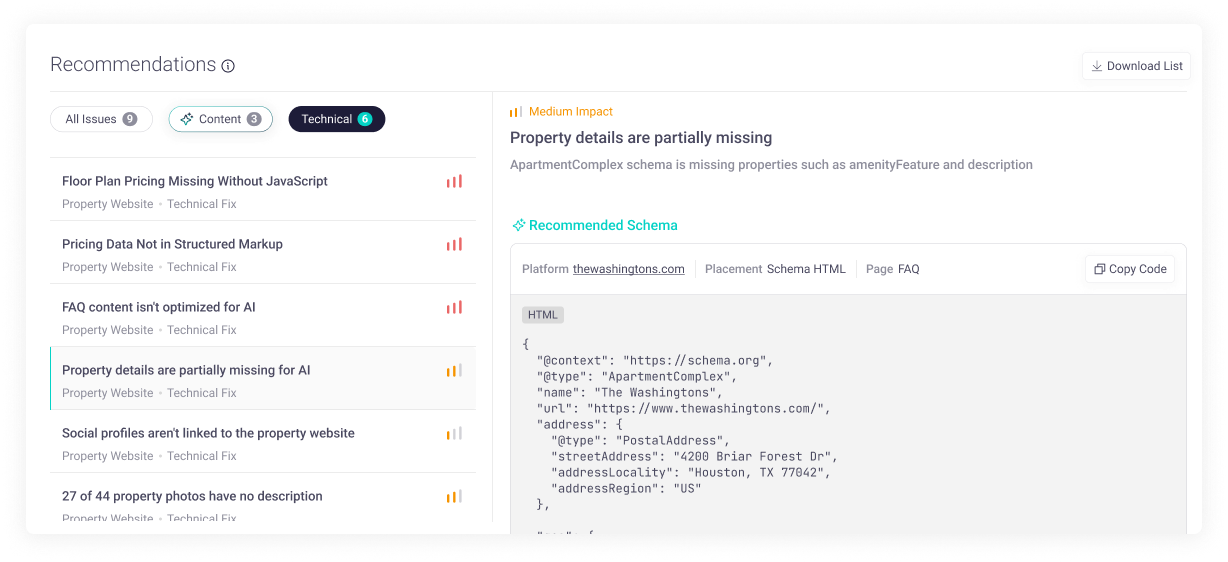Click the HTML code label
Screen dimensions: 1228x562
[543, 315]
